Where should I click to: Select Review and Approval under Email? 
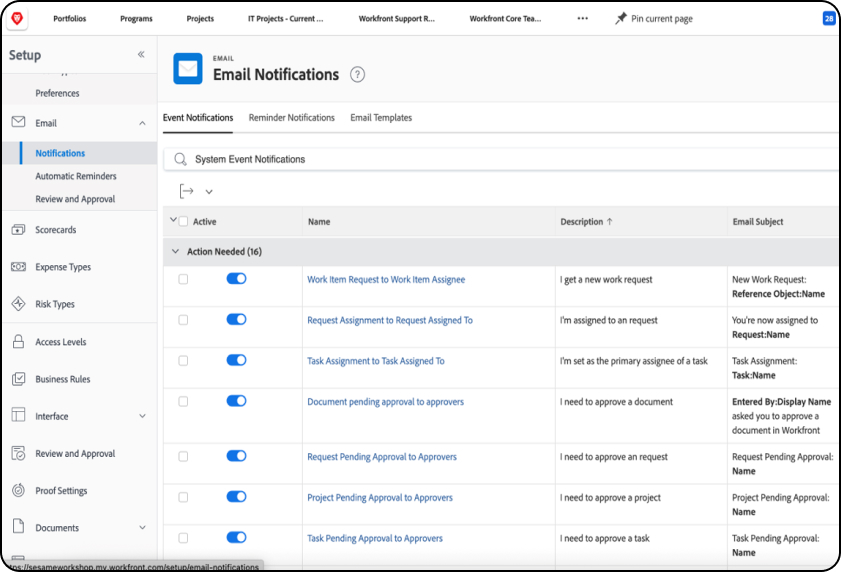[x=75, y=199]
